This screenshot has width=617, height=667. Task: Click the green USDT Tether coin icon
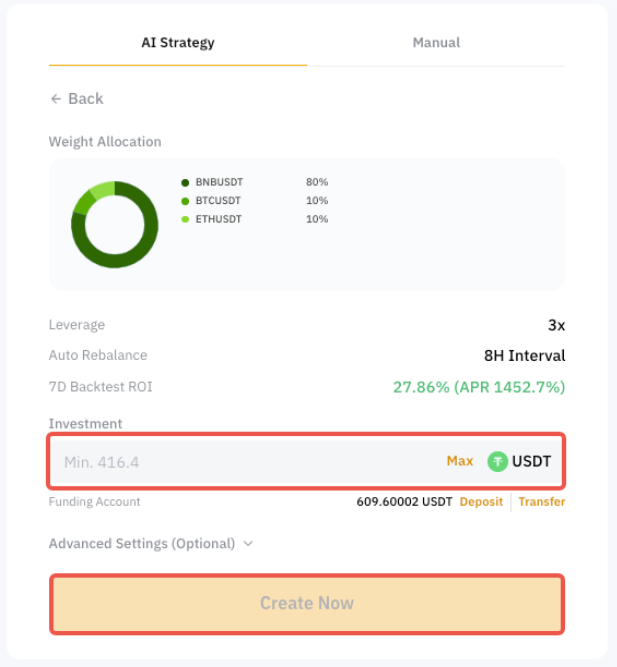498,461
